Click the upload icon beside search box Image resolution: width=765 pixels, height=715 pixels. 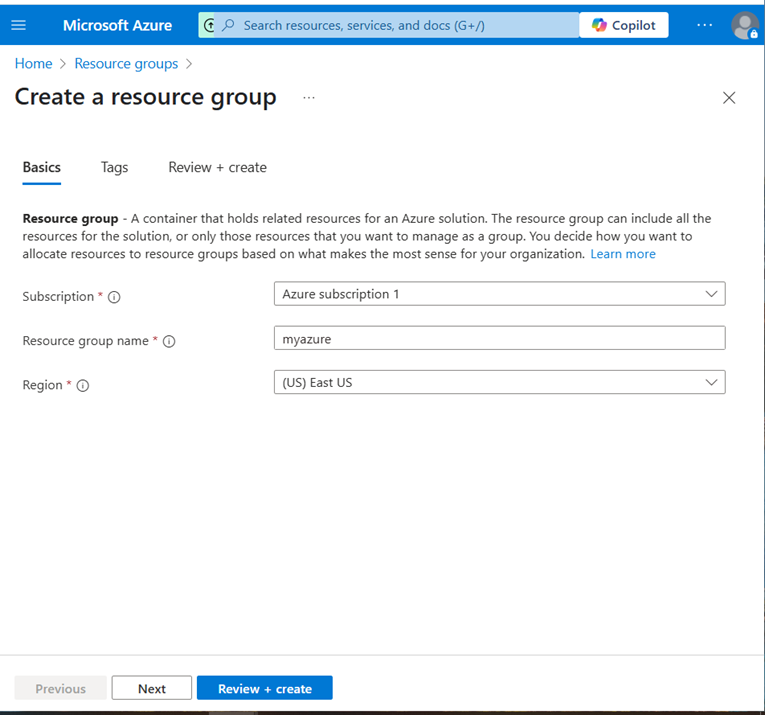click(208, 25)
